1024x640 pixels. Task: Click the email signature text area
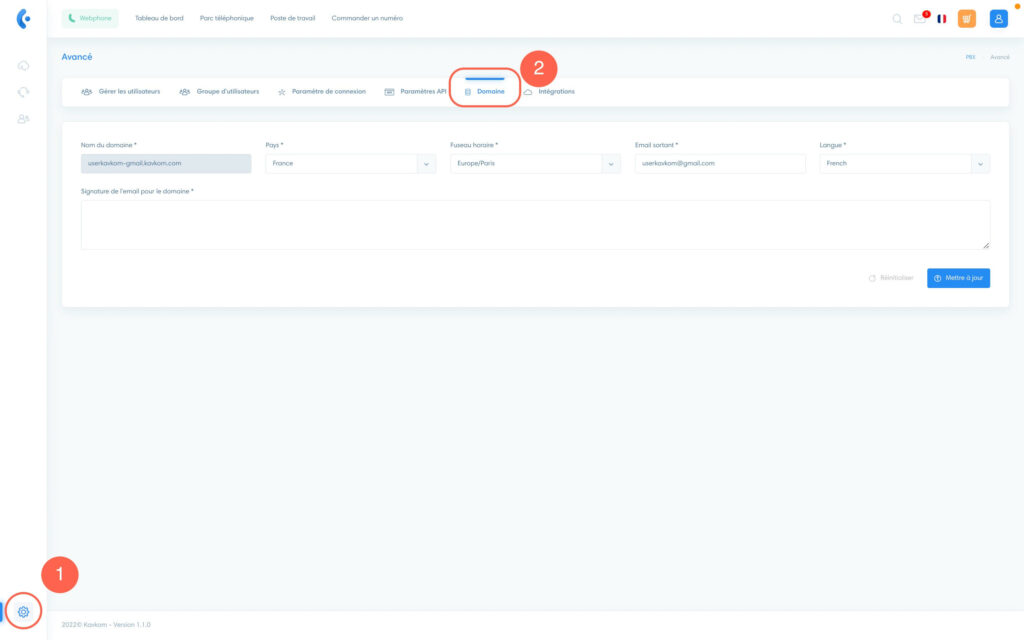[535, 225]
